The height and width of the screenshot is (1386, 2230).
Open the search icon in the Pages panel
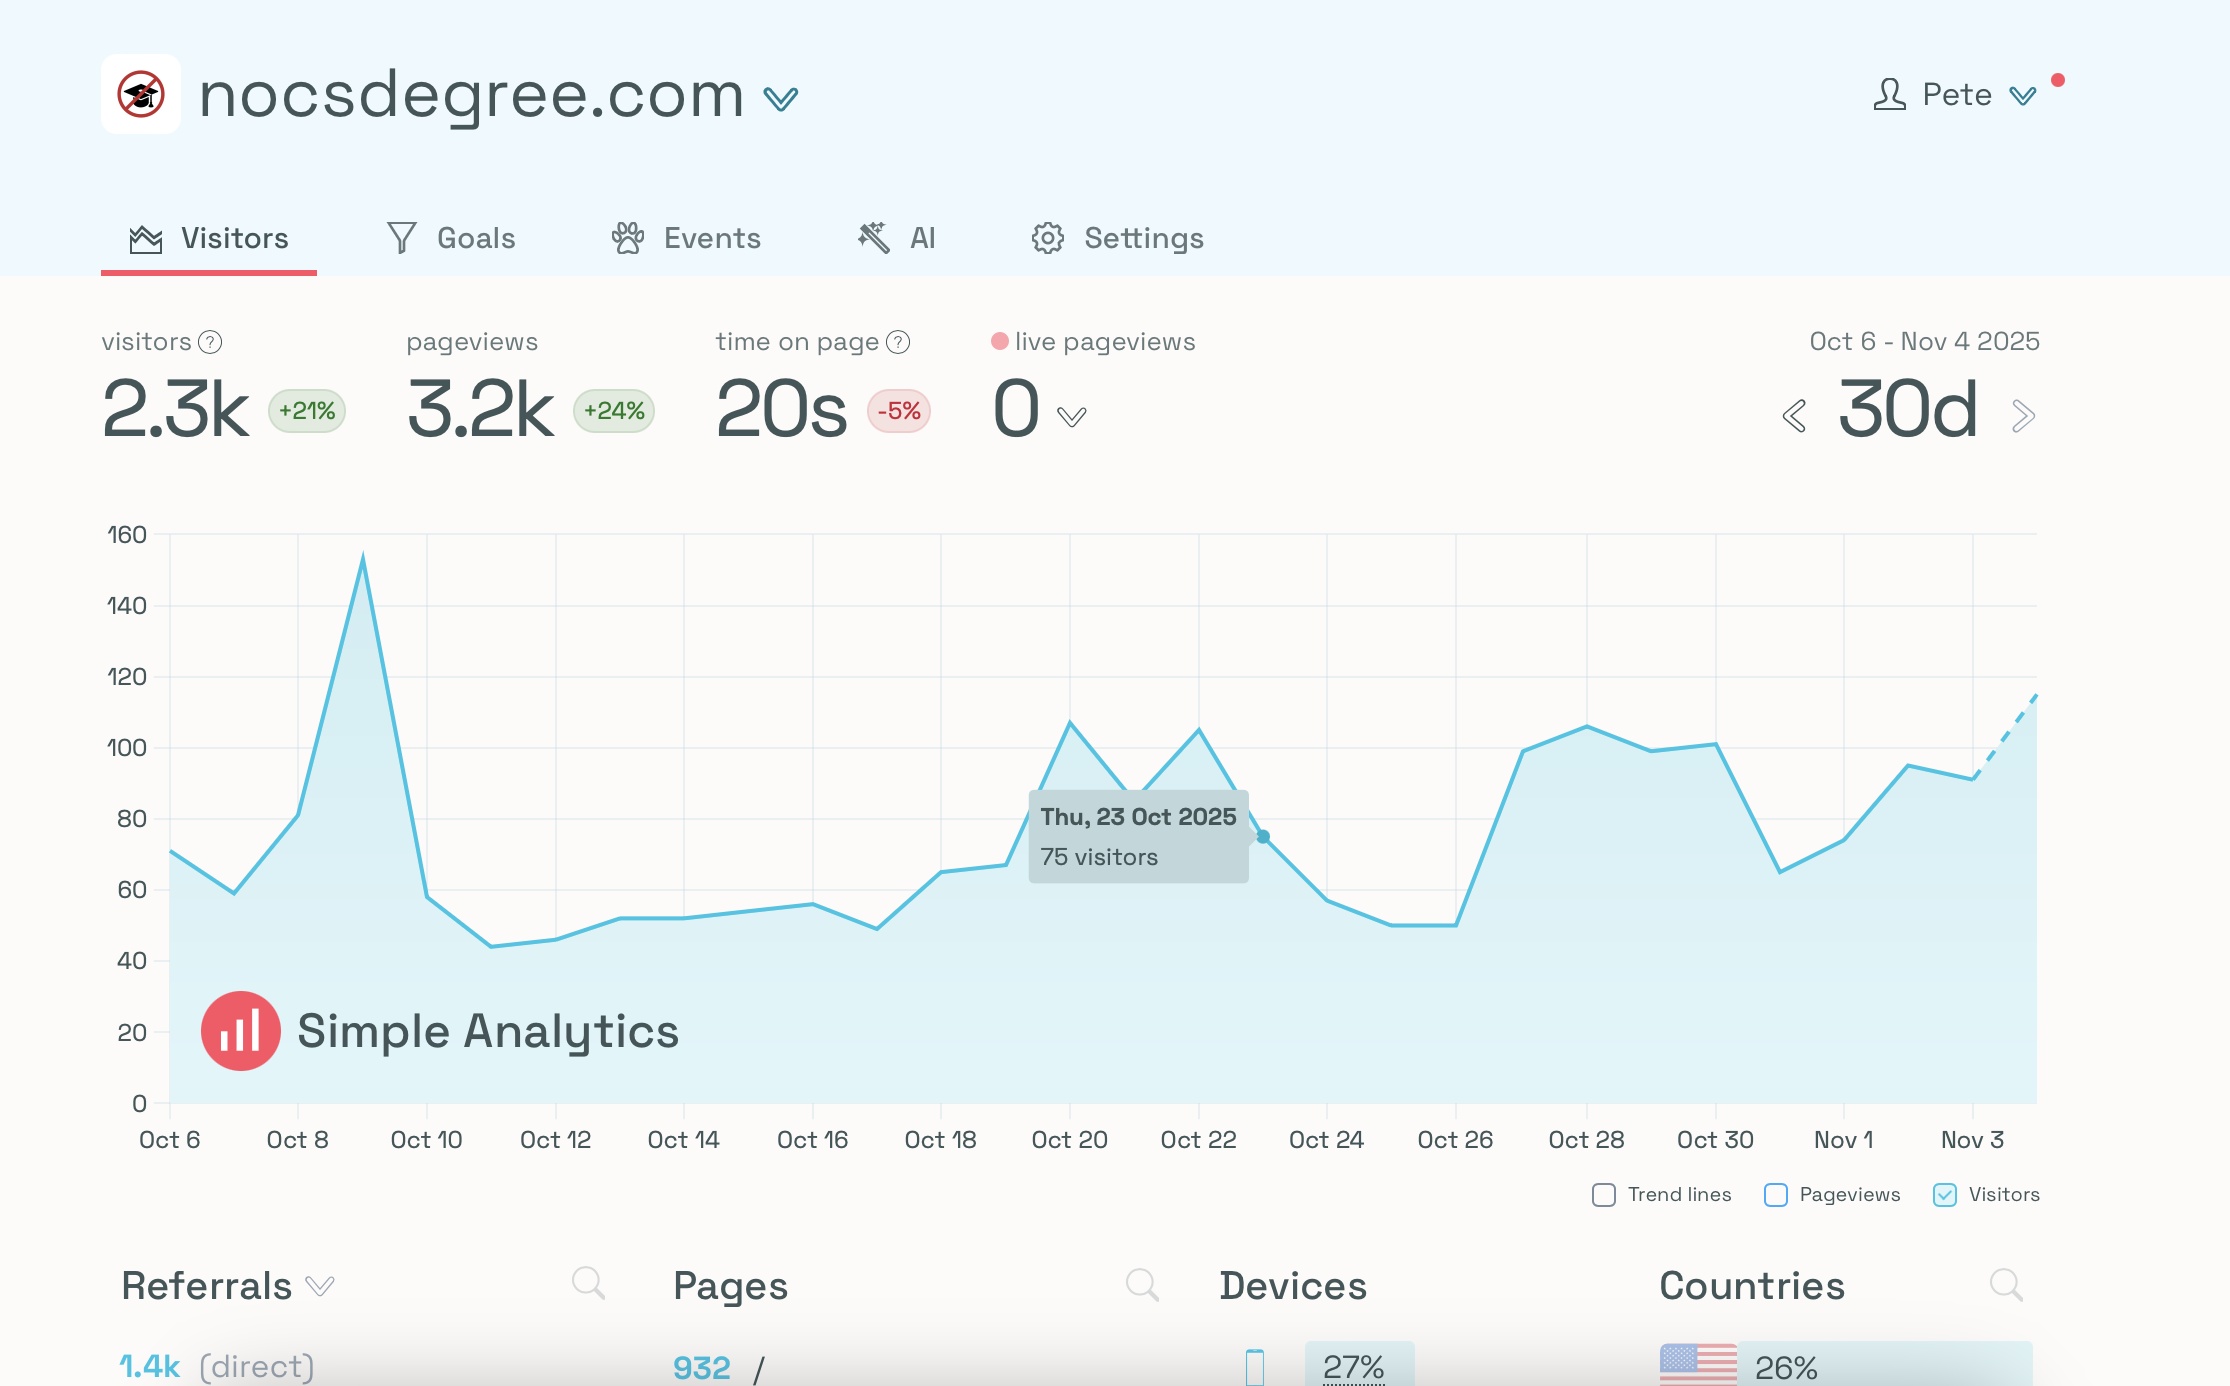point(1141,1283)
